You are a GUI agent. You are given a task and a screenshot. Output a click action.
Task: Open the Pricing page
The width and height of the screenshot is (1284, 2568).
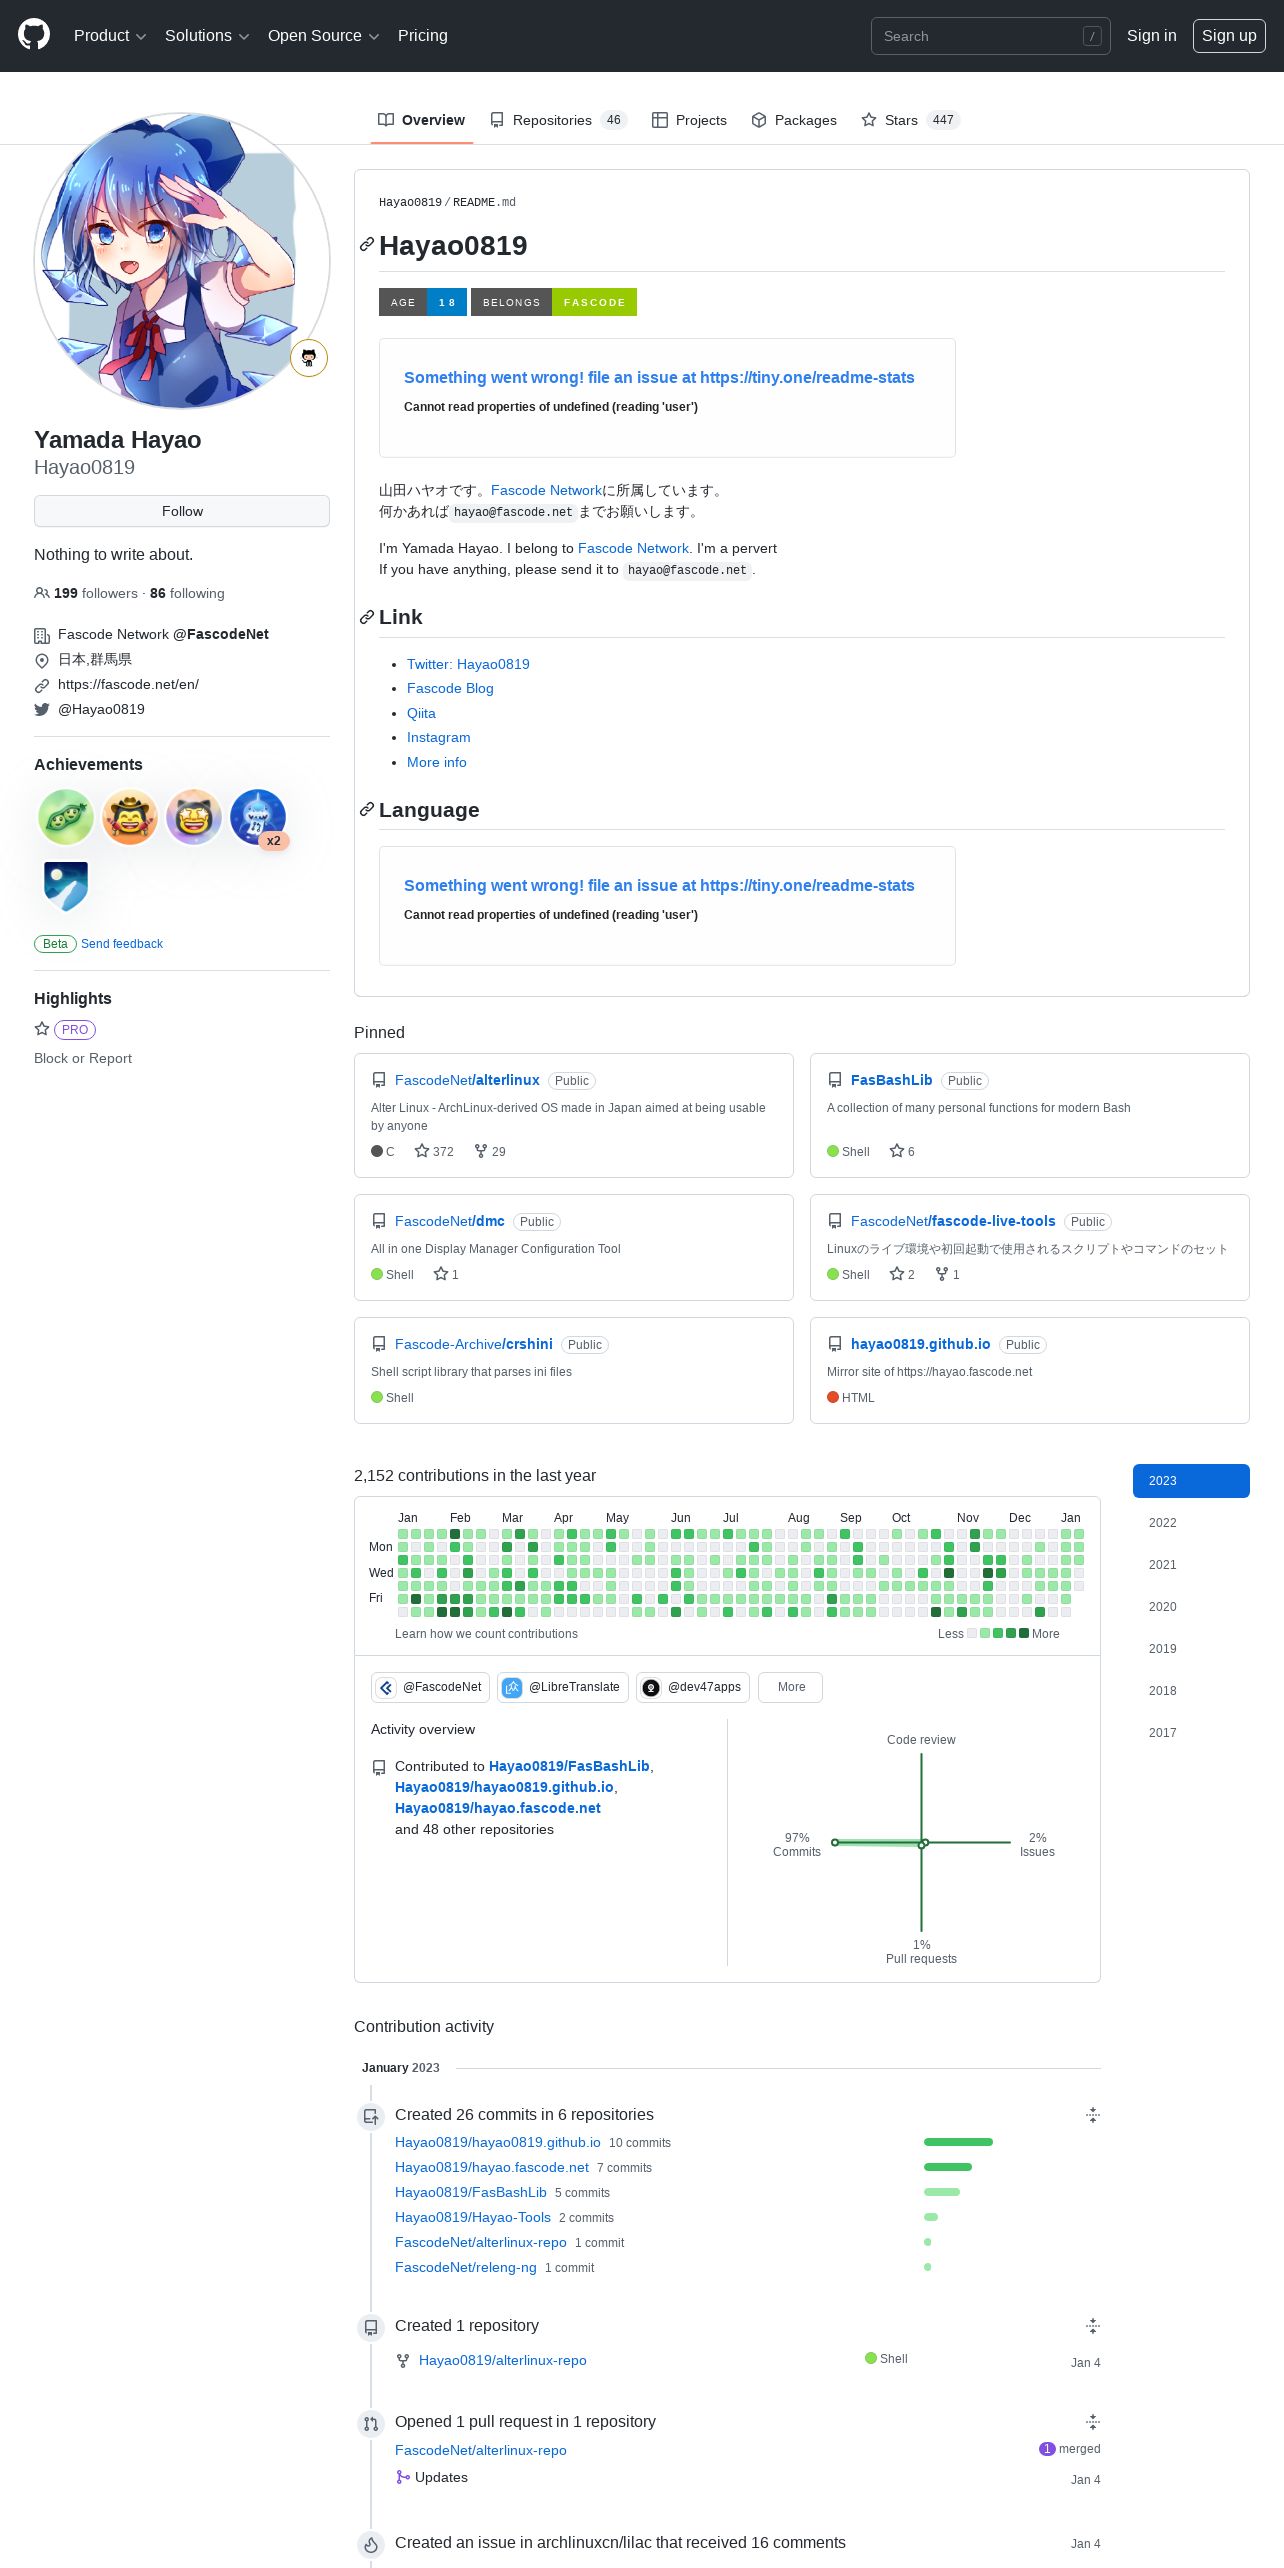pyautogui.click(x=423, y=36)
